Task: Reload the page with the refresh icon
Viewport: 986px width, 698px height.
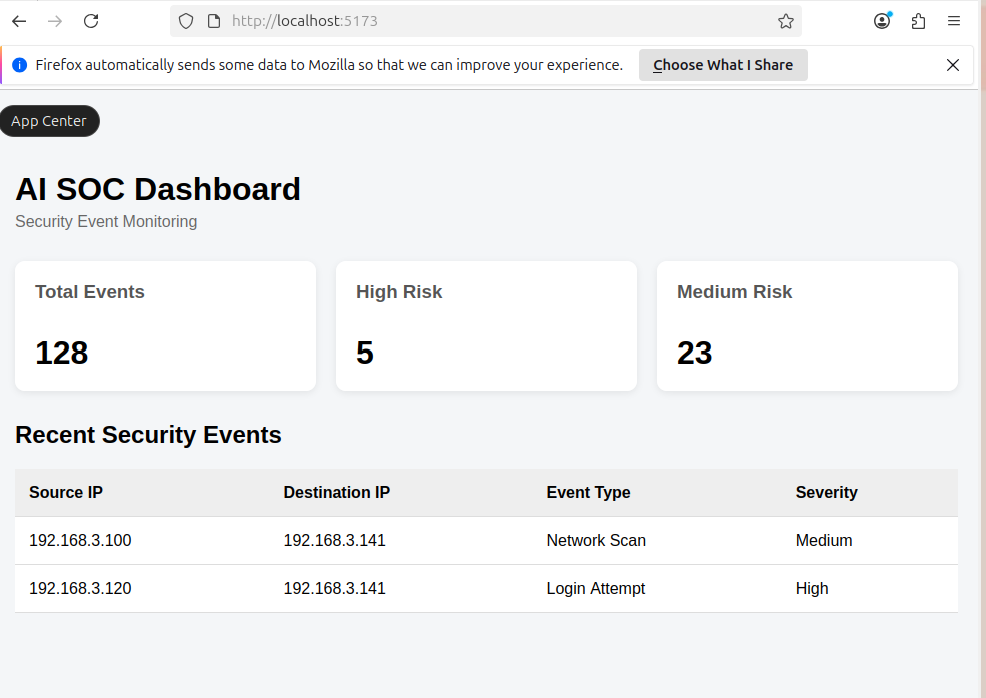Action: click(91, 21)
